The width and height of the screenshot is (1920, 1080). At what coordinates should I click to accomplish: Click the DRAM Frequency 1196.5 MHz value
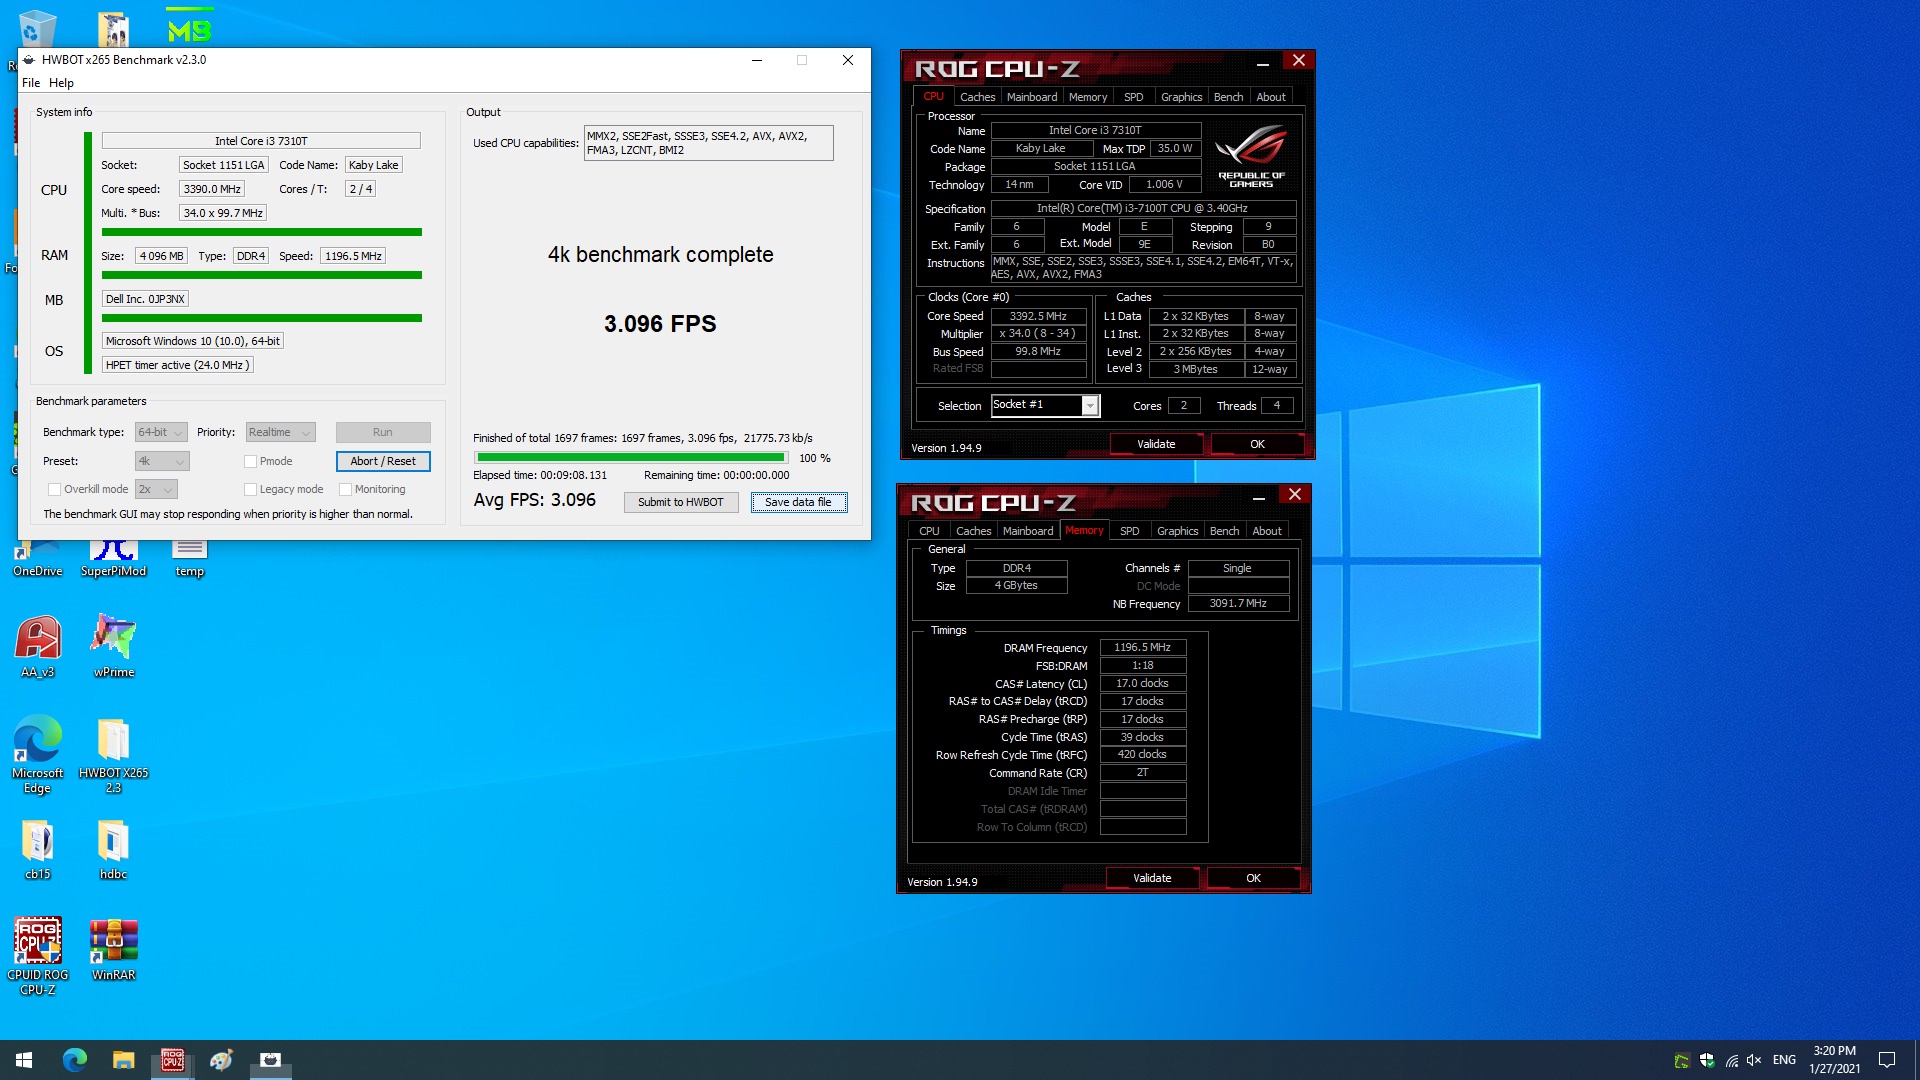pos(1142,648)
